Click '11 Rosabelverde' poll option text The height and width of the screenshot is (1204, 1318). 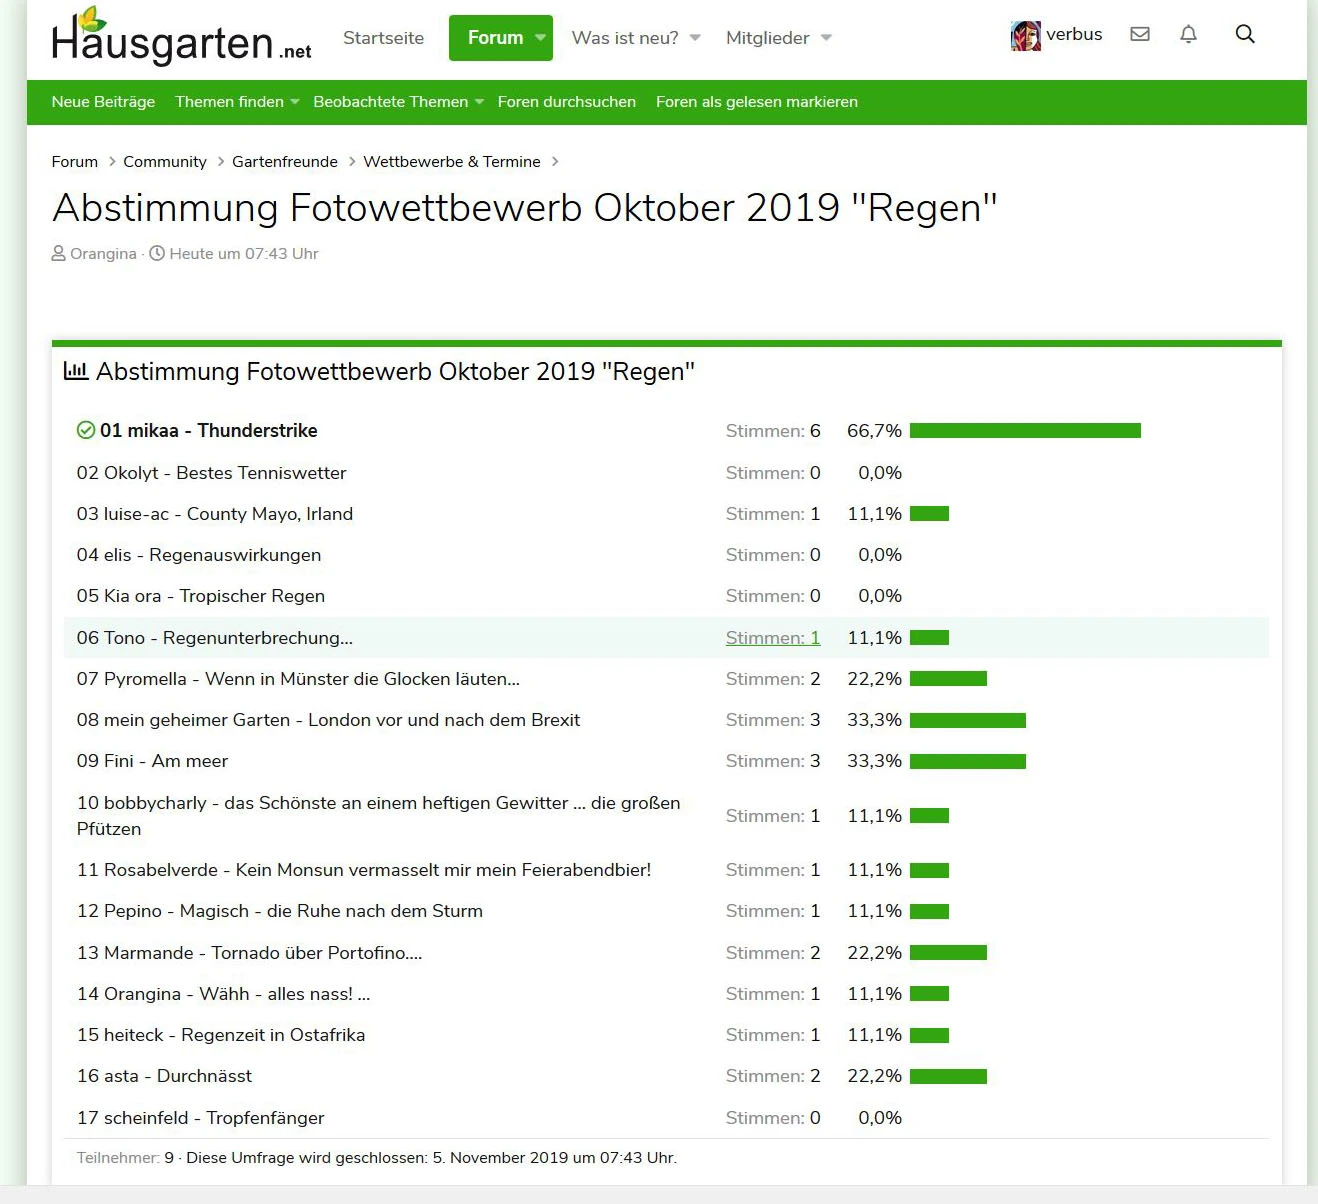coord(364,870)
